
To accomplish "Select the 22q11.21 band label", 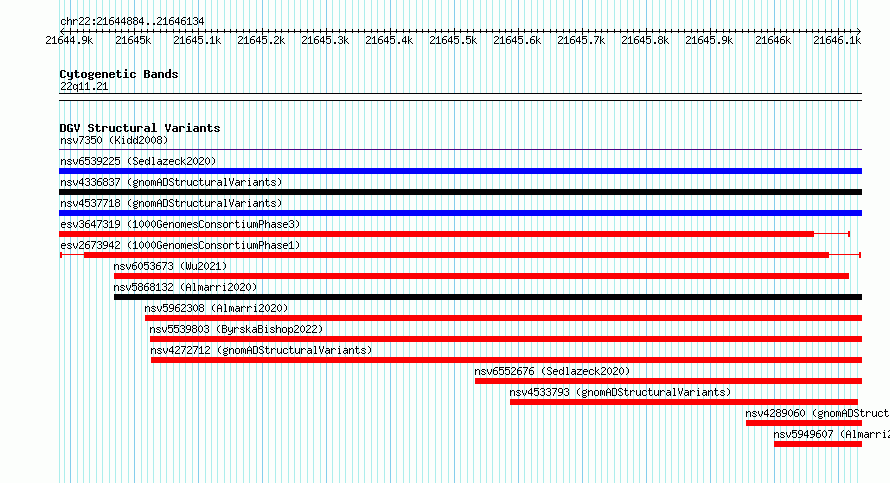I will click(84, 86).
